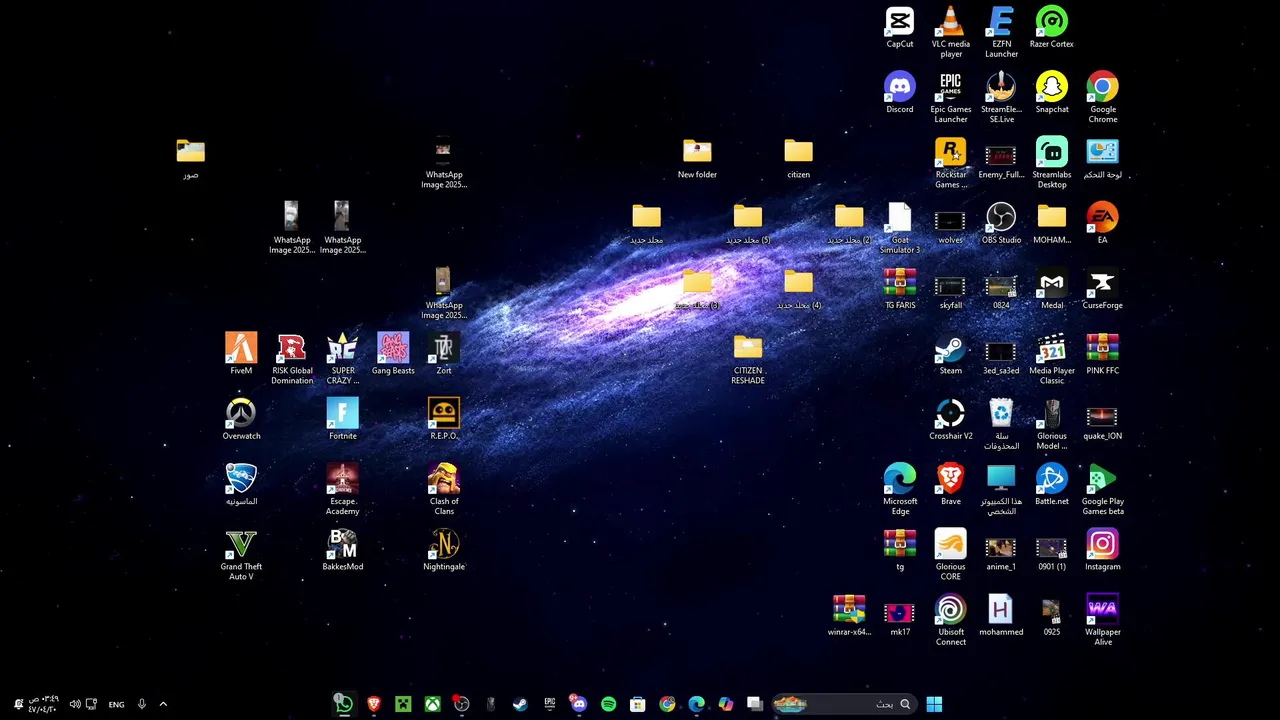Select the Crosshair V2 icon

pos(950,419)
